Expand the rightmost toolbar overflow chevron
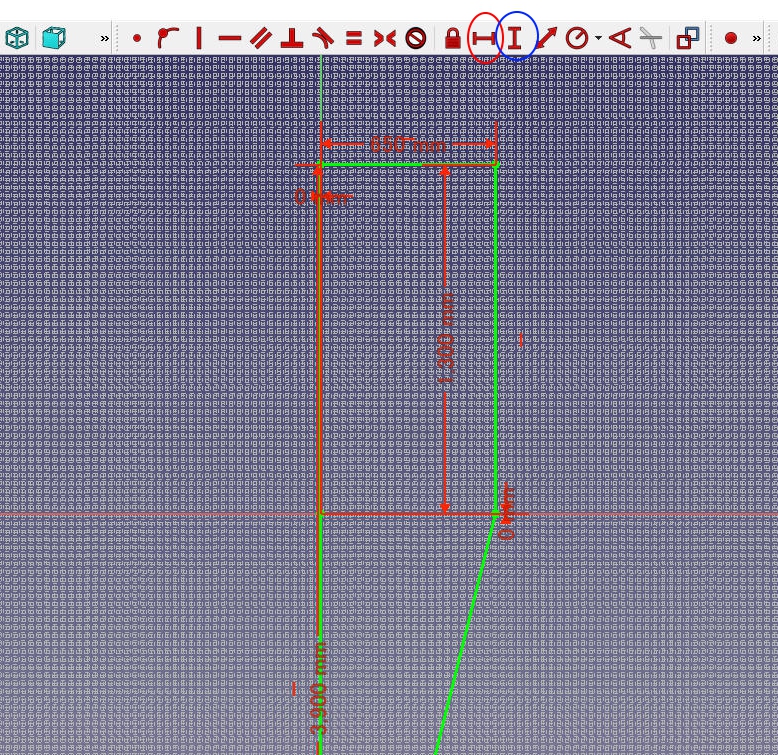Viewport: 778px width, 755px height. tap(757, 38)
